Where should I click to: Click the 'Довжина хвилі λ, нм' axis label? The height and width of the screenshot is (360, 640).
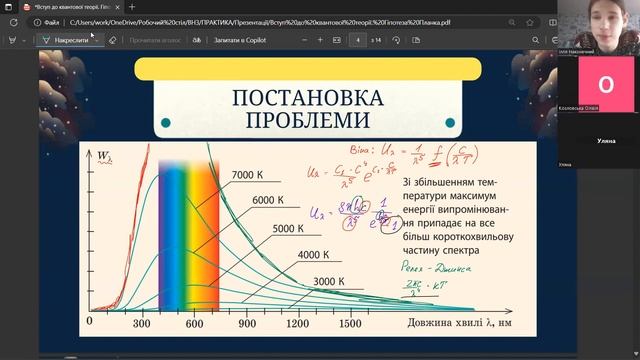point(459,323)
